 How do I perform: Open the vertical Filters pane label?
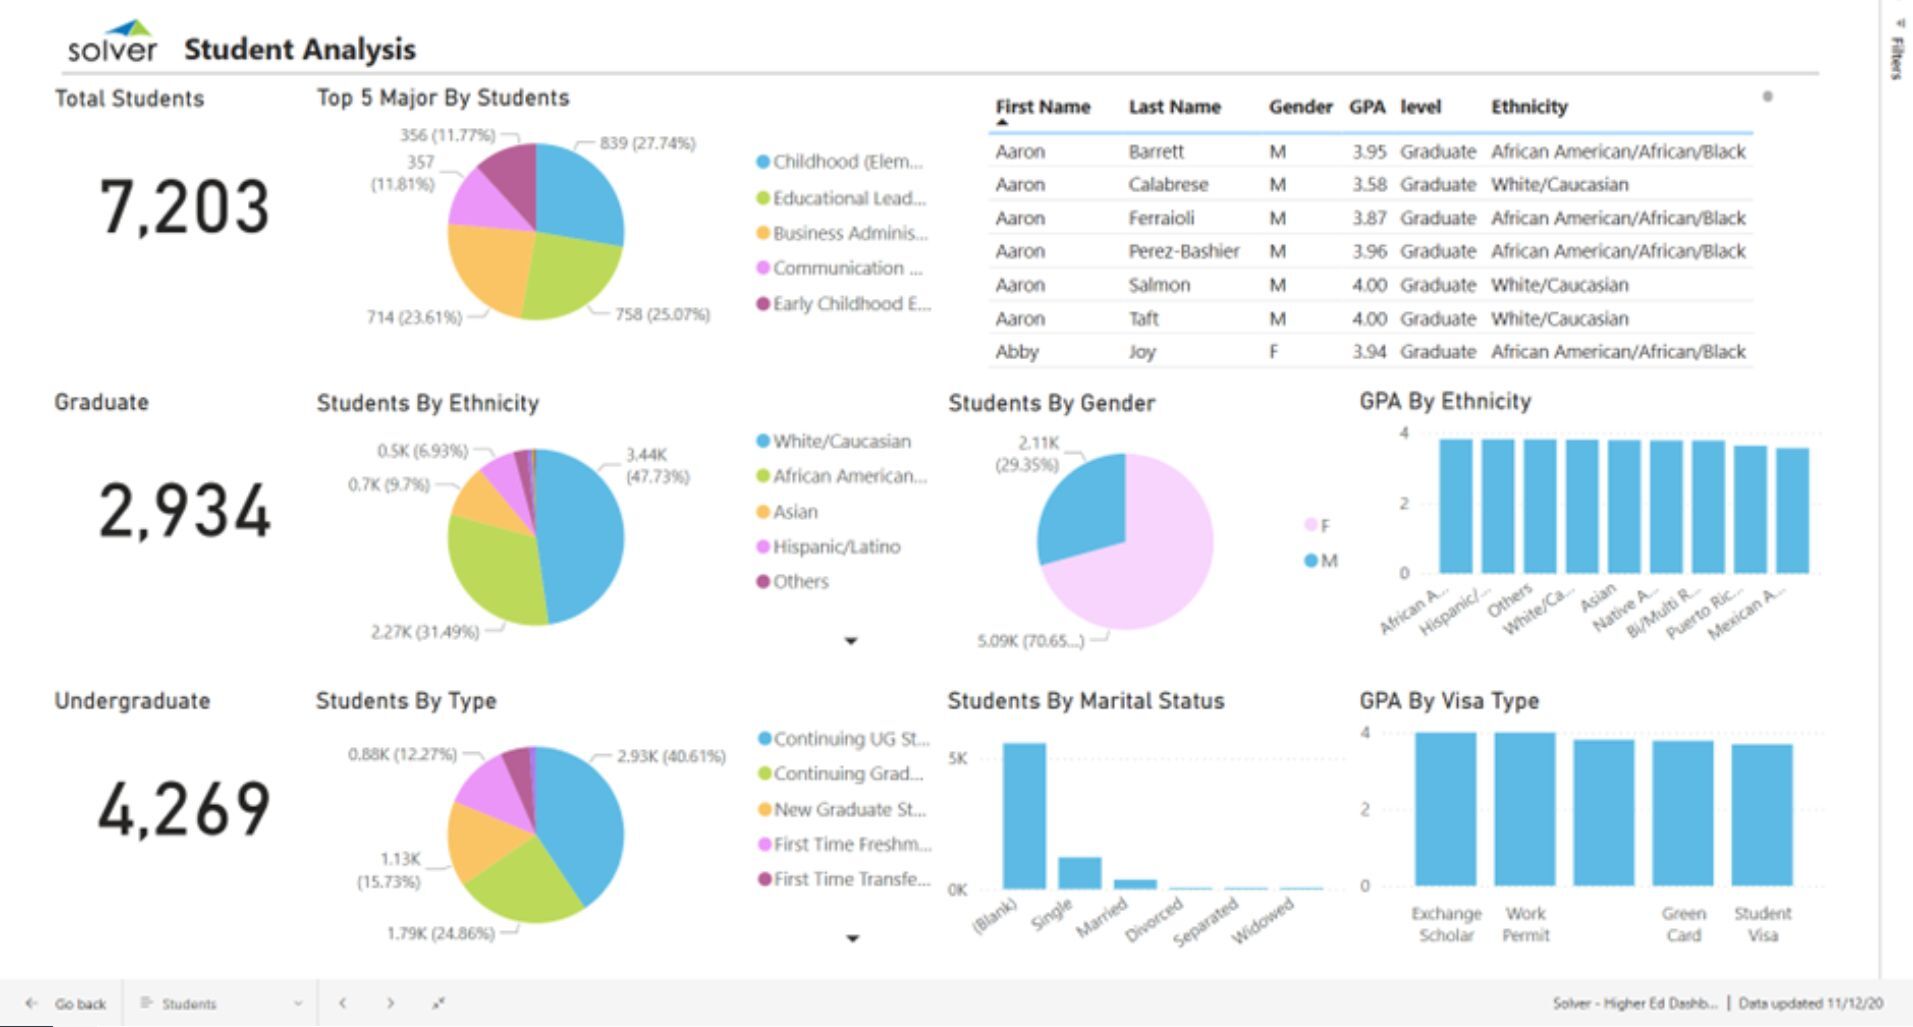pos(1896,58)
